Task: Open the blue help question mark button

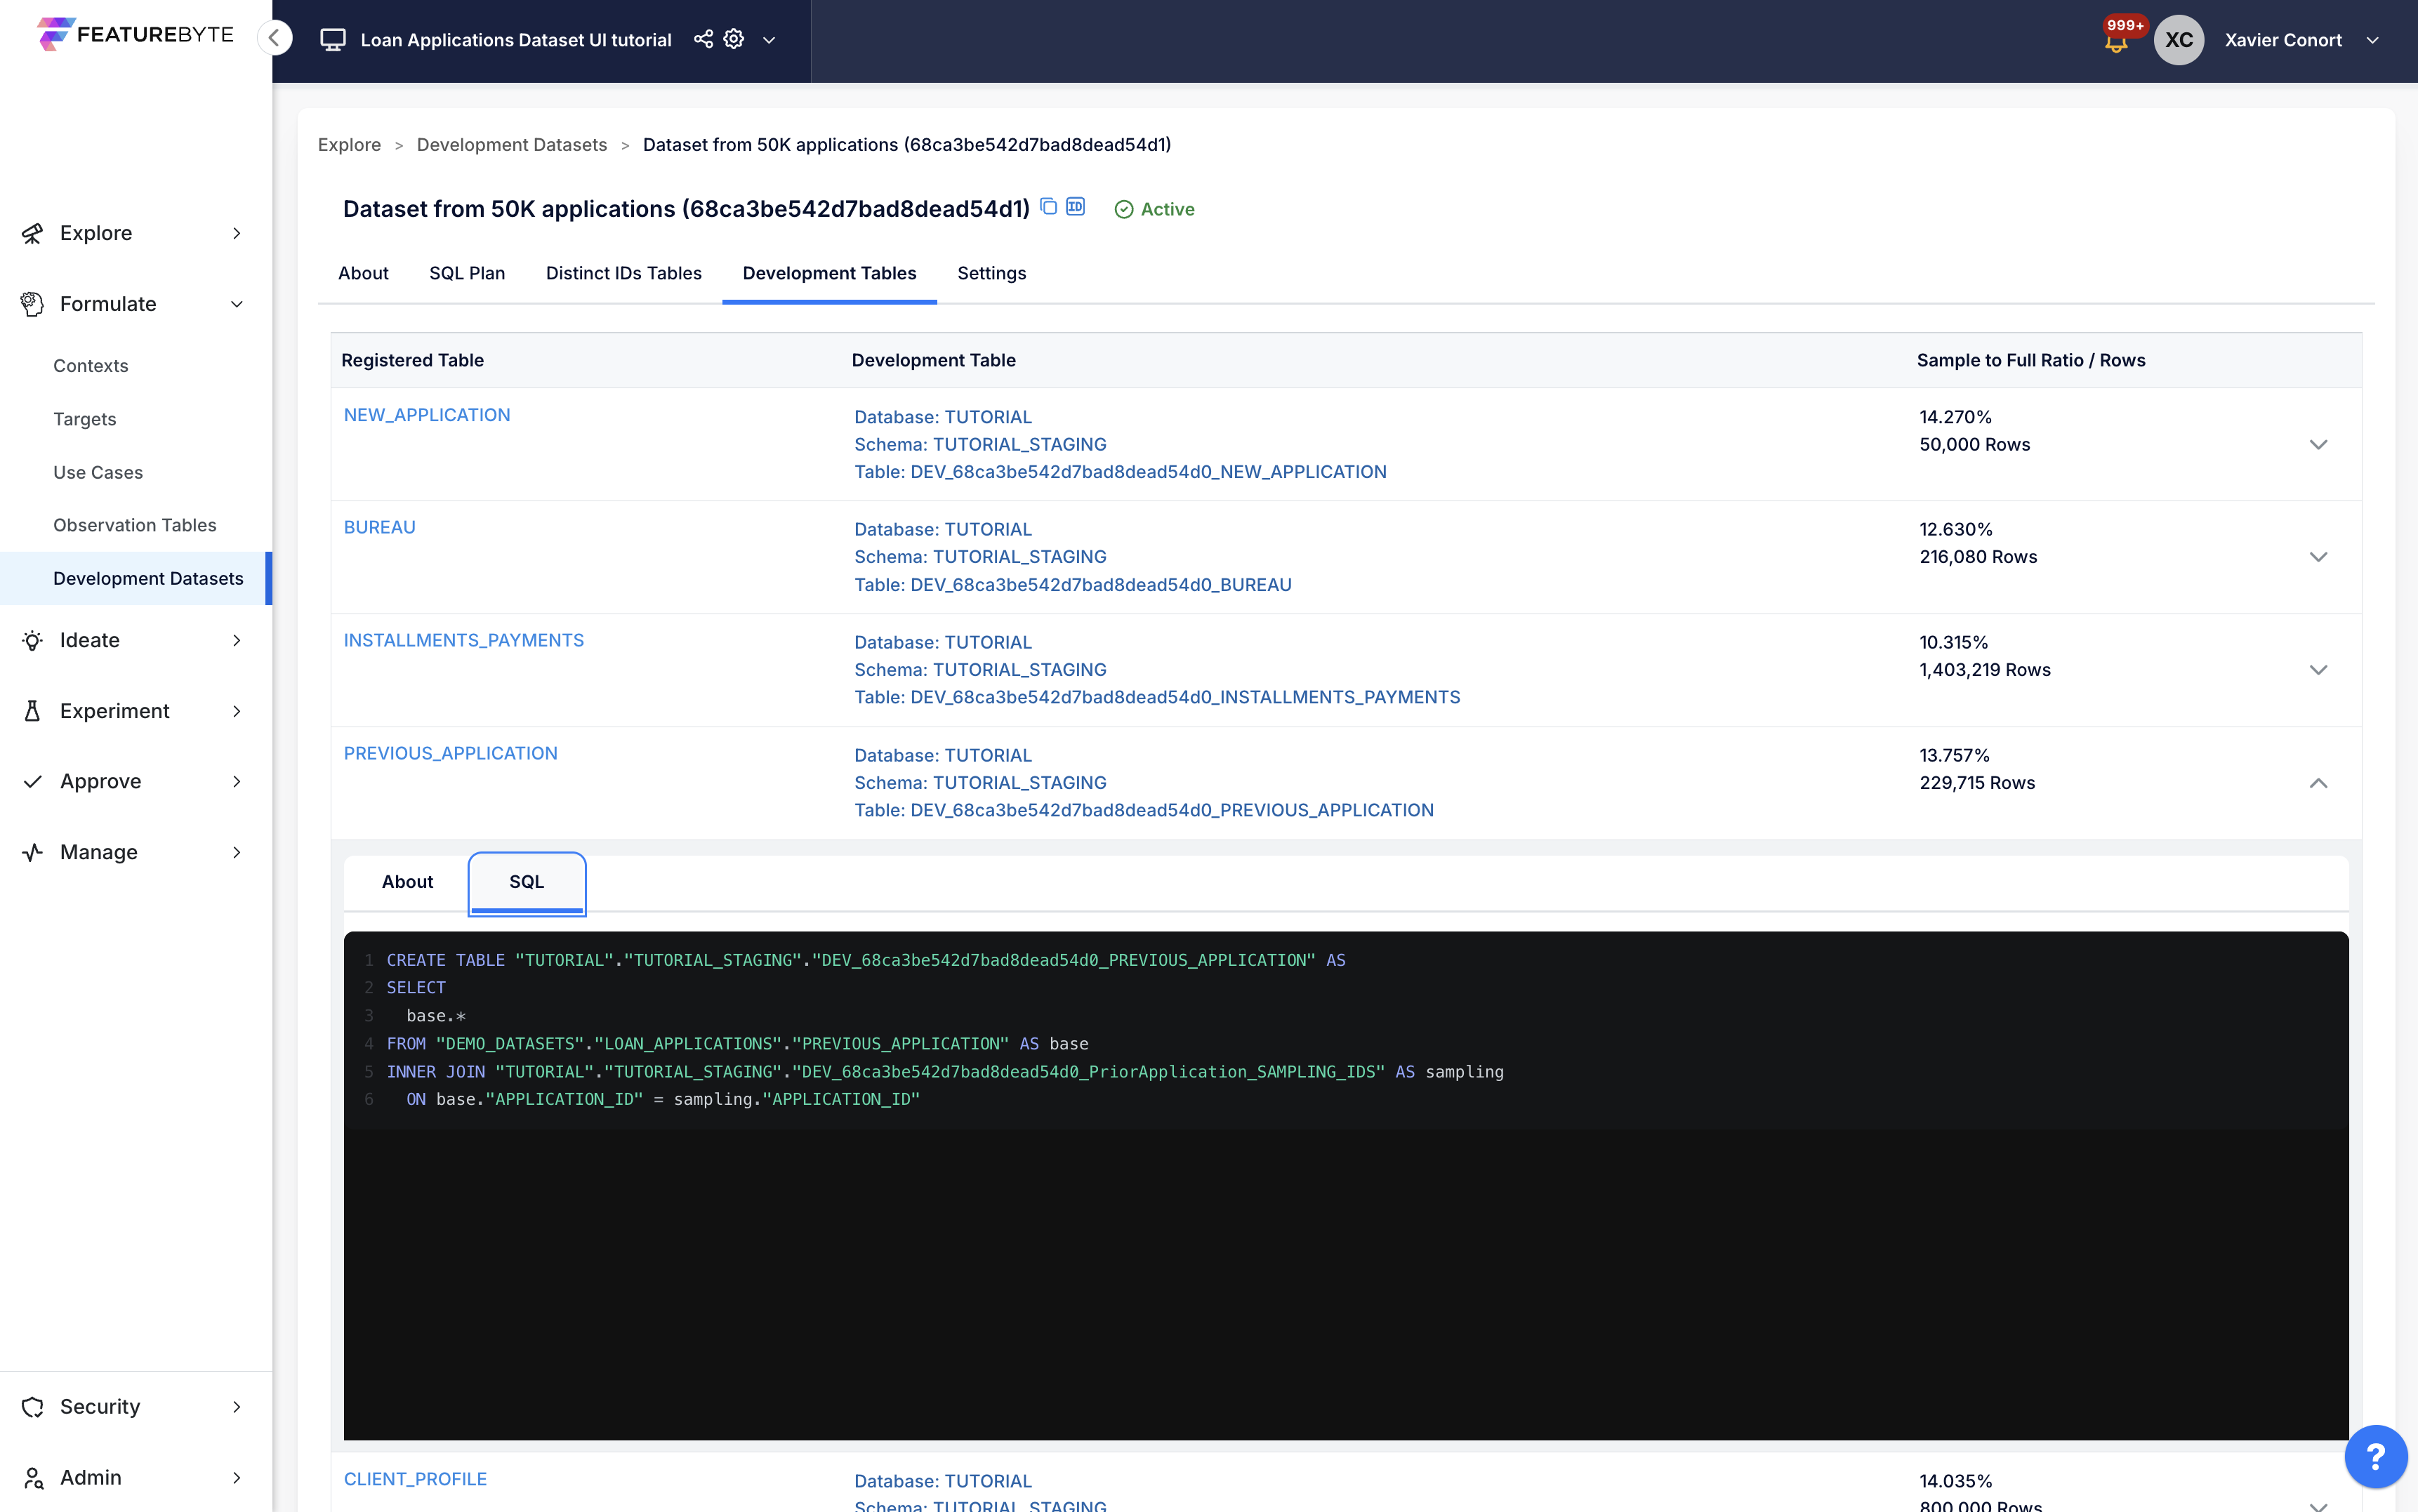Action: [2375, 1456]
